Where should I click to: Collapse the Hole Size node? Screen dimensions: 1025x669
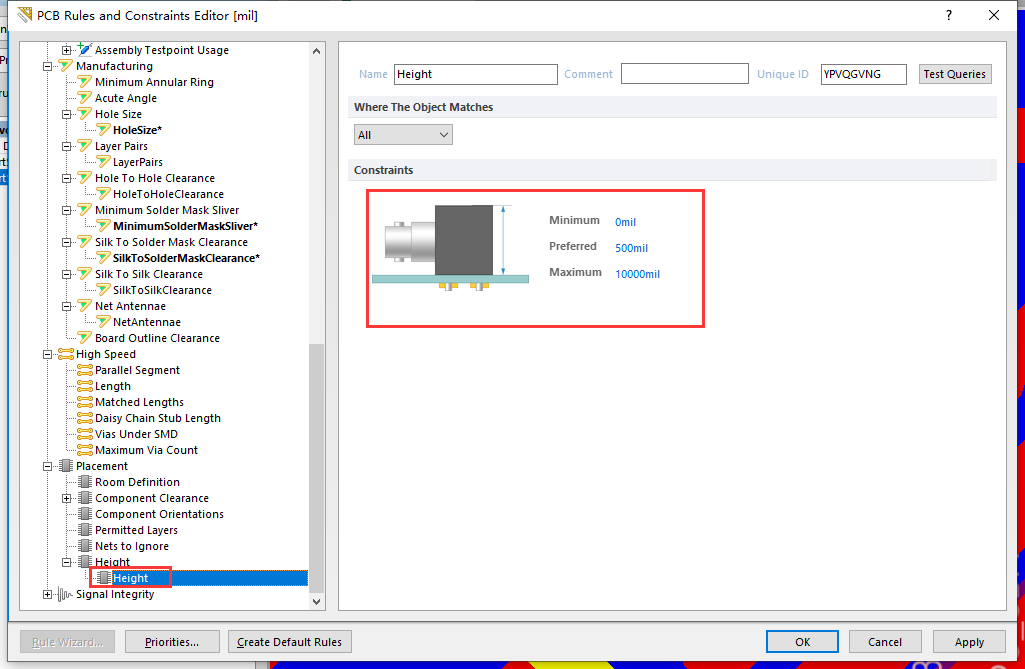coord(66,114)
